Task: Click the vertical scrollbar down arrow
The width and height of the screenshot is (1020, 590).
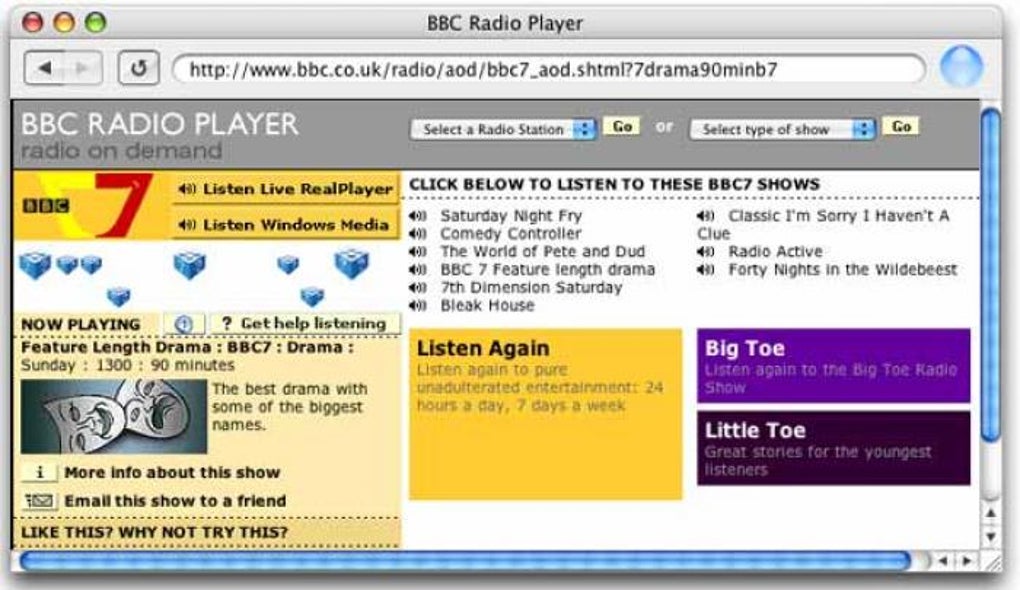Action: [x=991, y=537]
